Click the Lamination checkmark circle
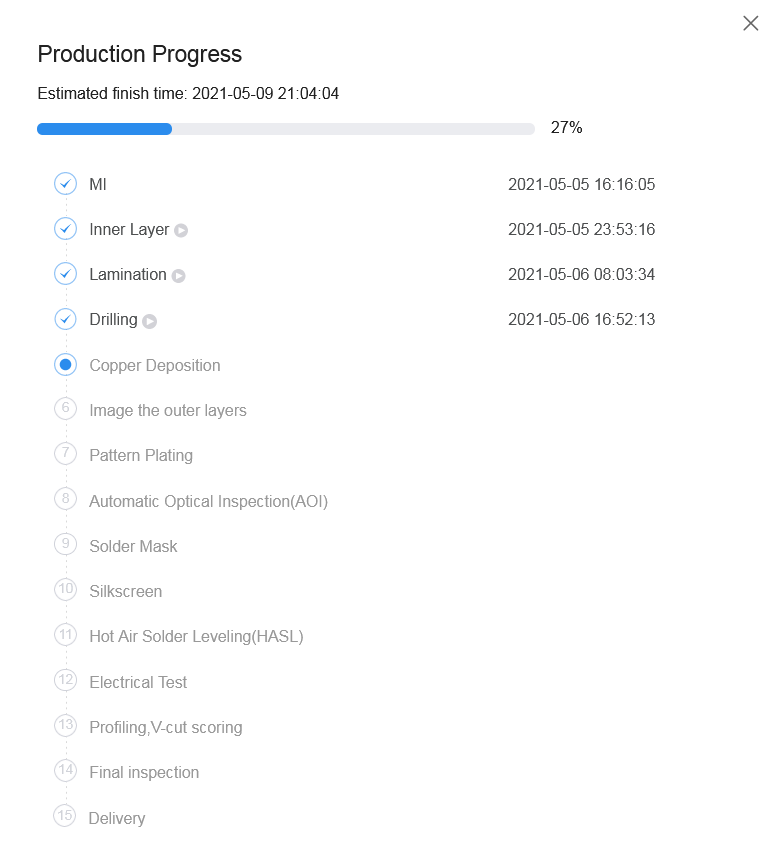 [x=65, y=274]
